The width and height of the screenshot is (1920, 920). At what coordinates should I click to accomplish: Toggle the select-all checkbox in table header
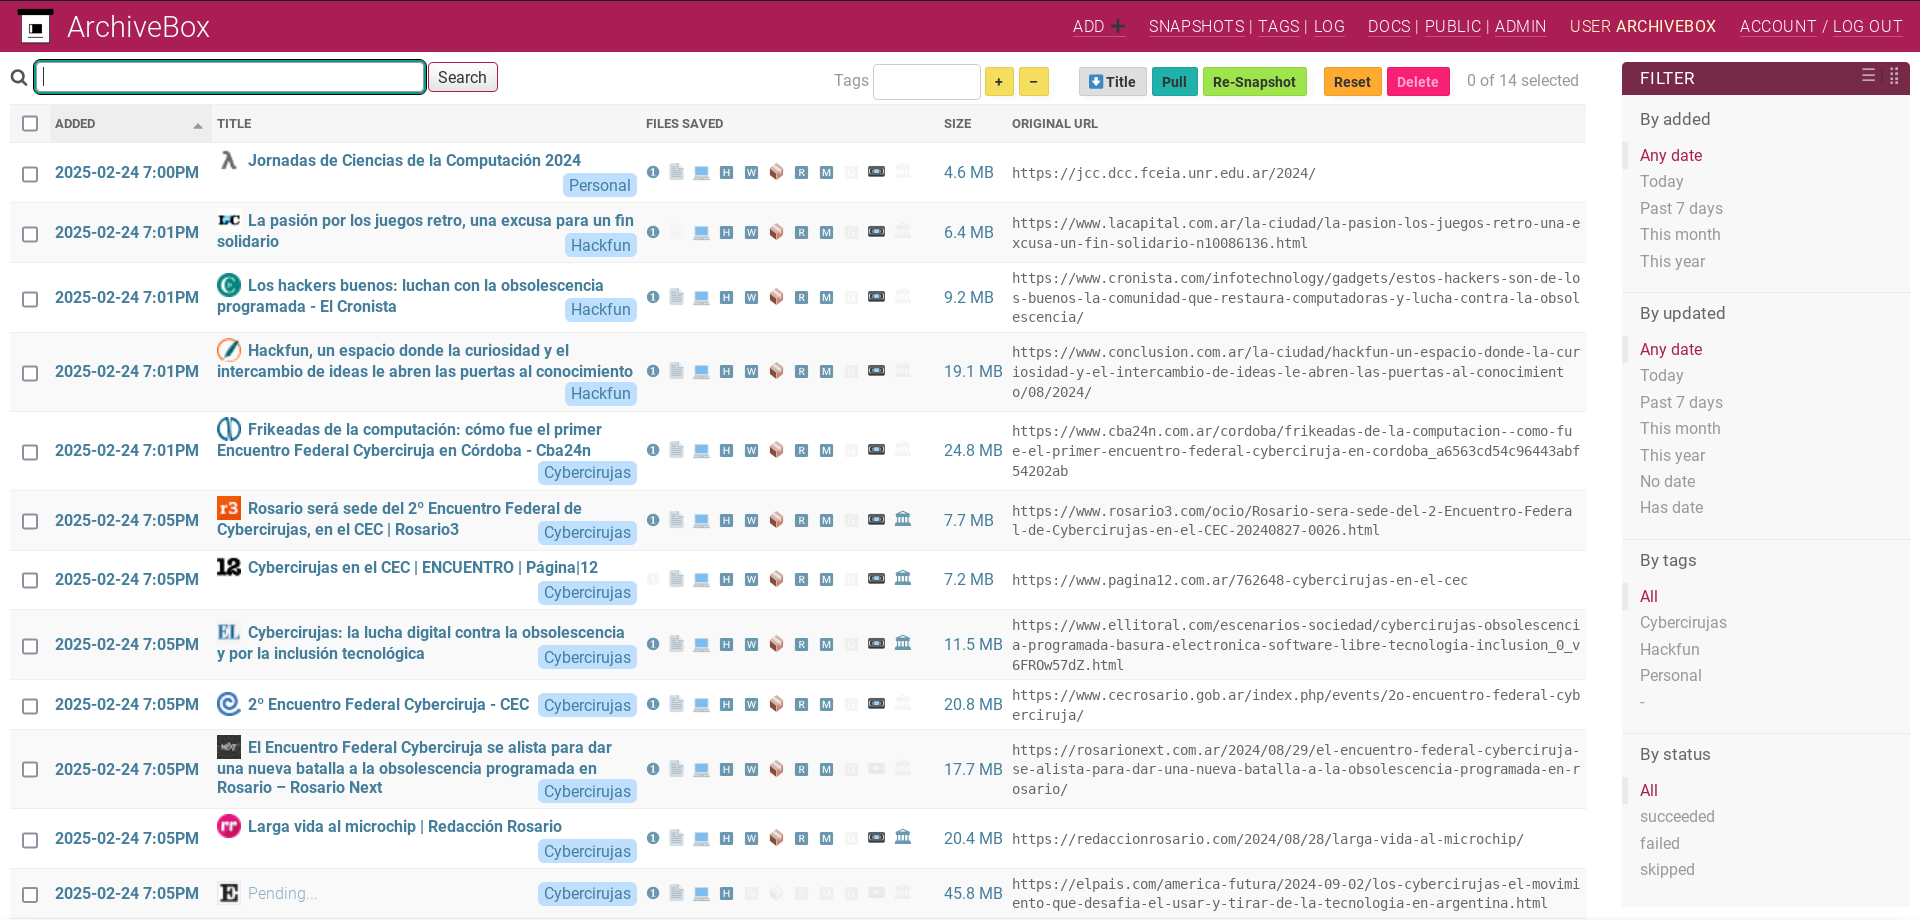(x=30, y=123)
